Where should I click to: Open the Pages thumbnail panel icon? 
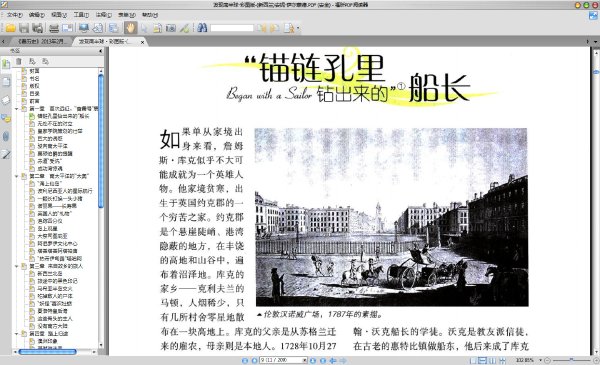tap(6, 82)
